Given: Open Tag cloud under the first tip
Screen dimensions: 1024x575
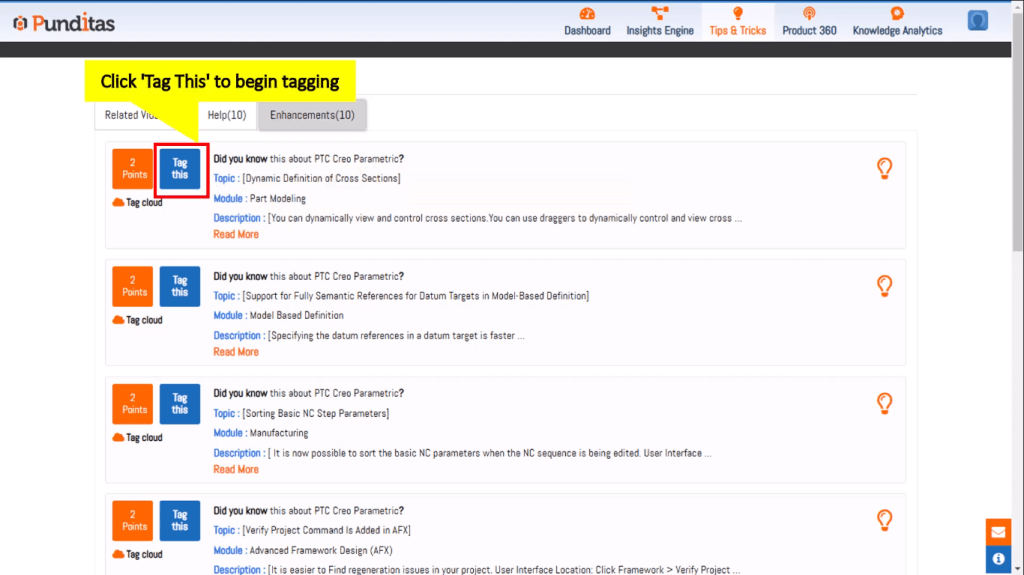Looking at the screenshot, I should pyautogui.click(x=138, y=203).
